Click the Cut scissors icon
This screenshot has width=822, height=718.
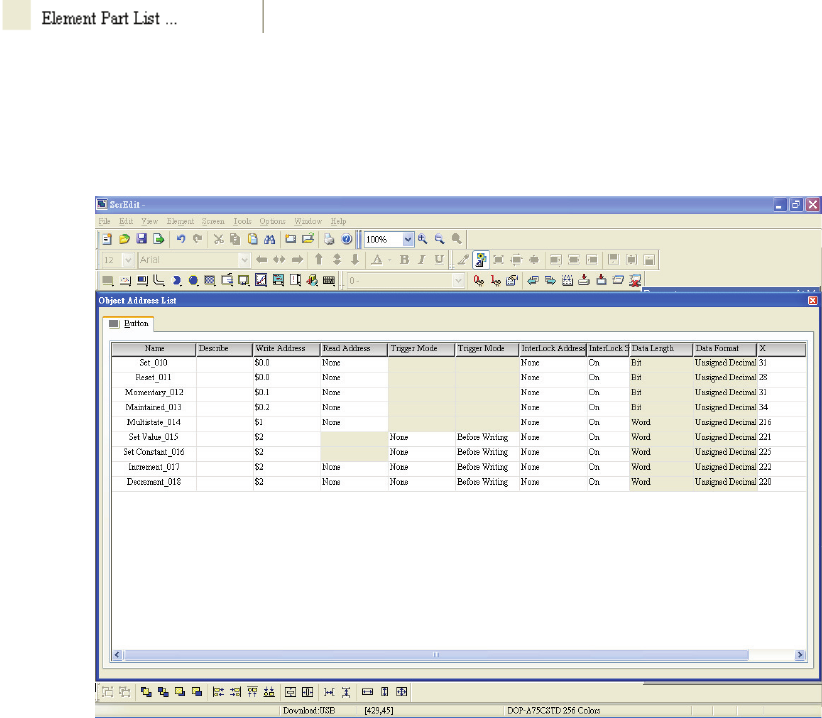click(x=218, y=240)
